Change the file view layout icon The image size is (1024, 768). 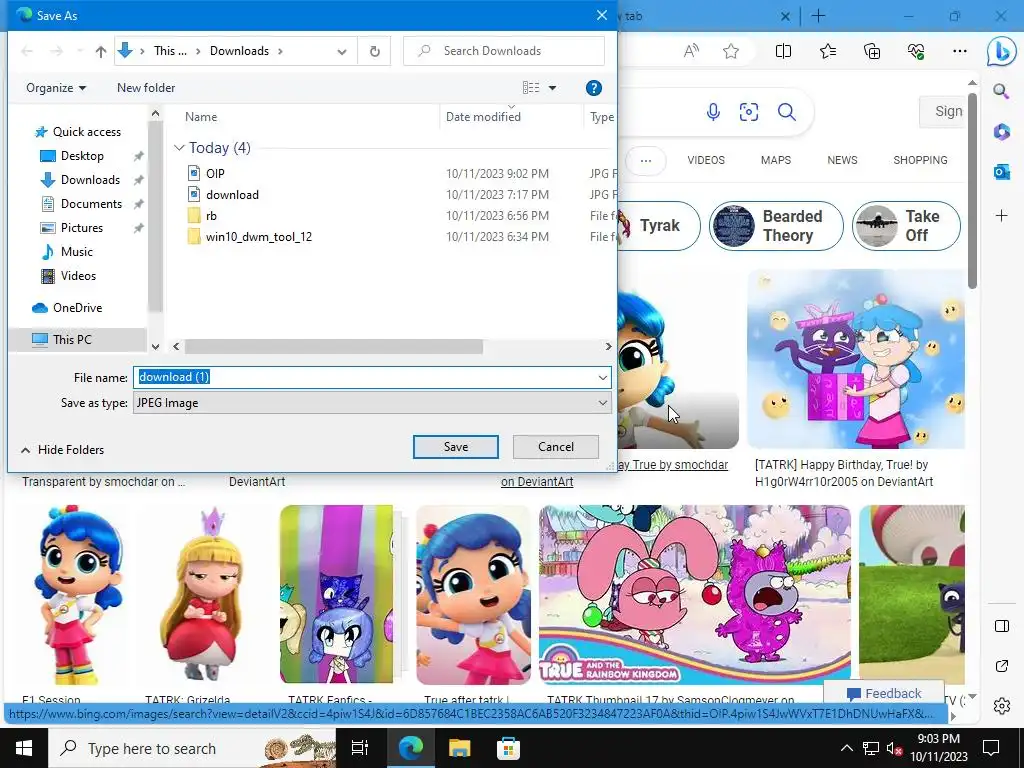[x=531, y=88]
